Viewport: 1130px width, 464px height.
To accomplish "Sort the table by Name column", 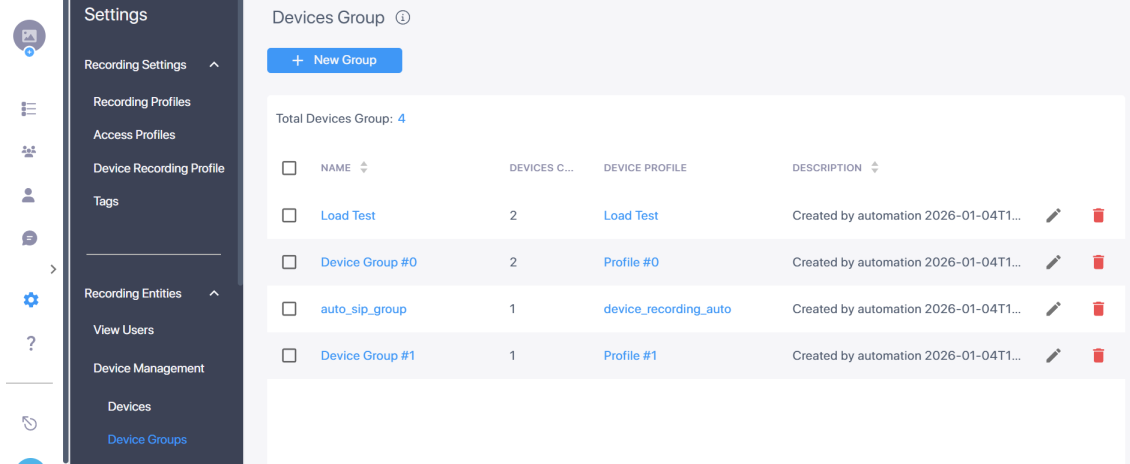I will point(363,168).
